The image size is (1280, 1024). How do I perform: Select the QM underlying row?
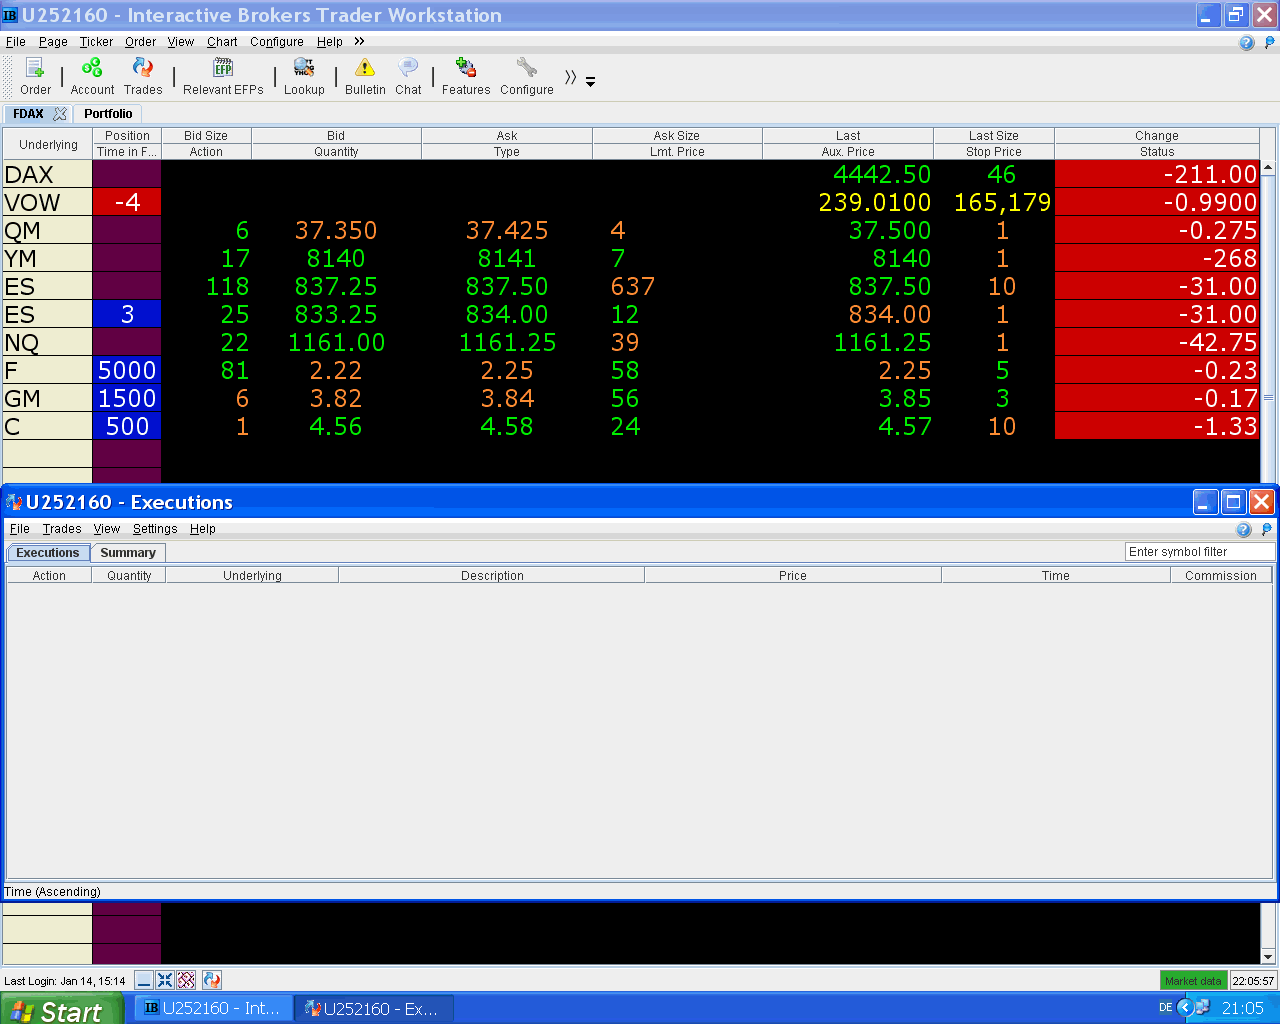coord(48,230)
